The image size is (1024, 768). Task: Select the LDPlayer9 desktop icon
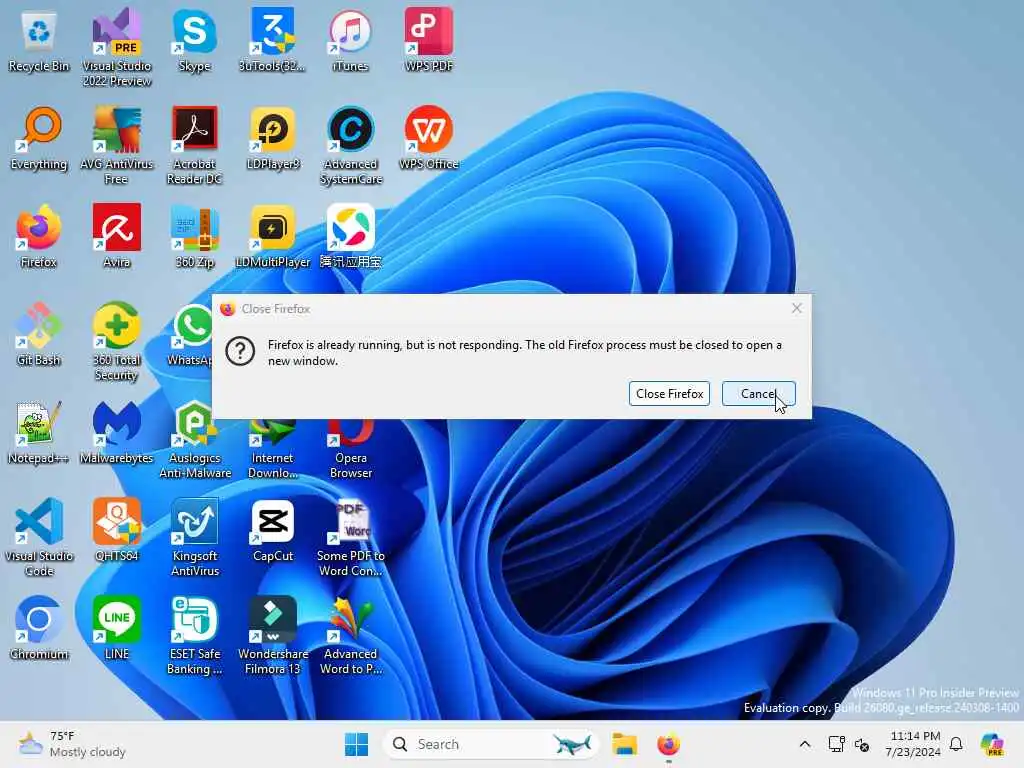273,140
